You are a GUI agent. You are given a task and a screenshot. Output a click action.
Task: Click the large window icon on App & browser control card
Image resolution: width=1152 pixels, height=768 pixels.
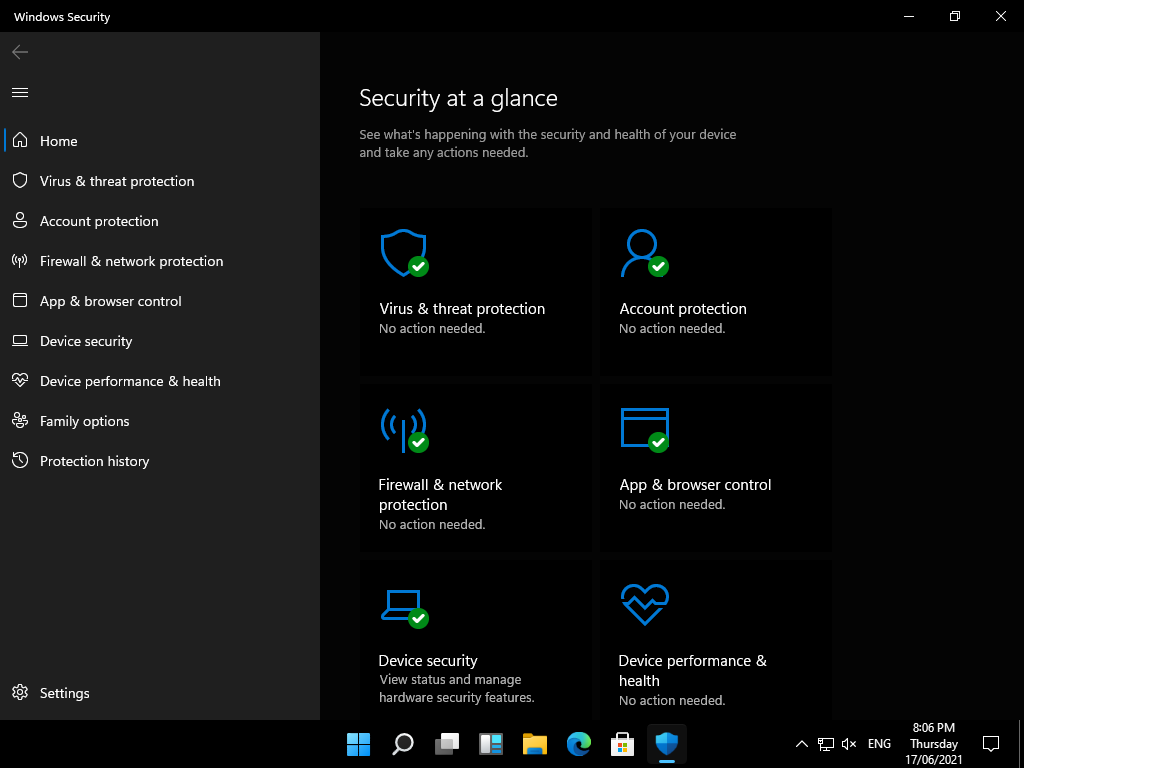644,429
